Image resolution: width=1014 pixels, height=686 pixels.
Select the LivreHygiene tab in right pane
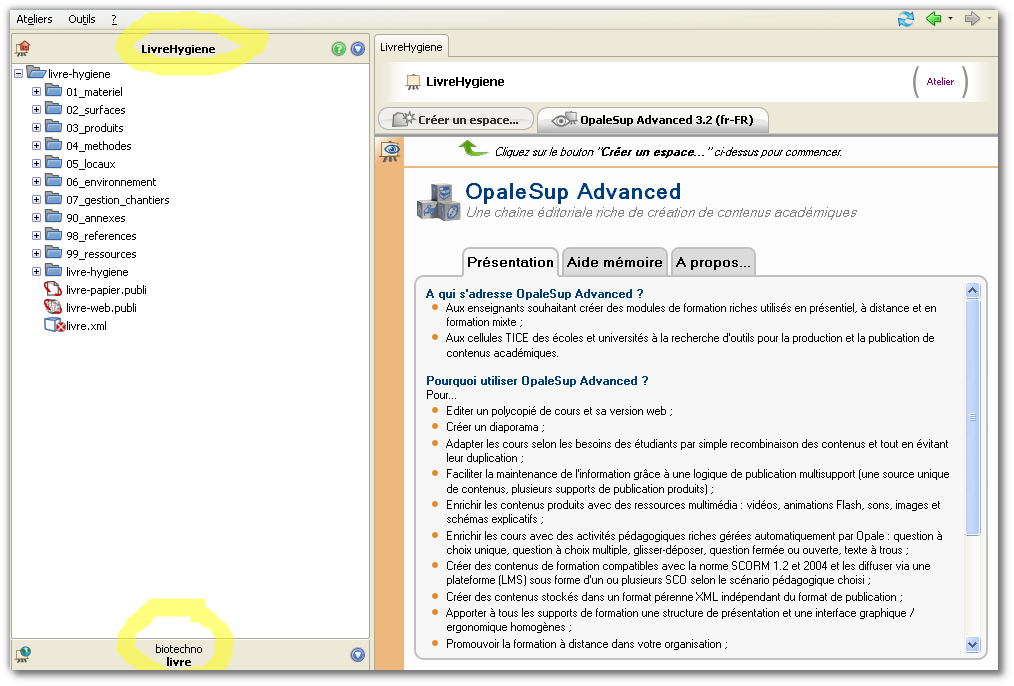(411, 47)
